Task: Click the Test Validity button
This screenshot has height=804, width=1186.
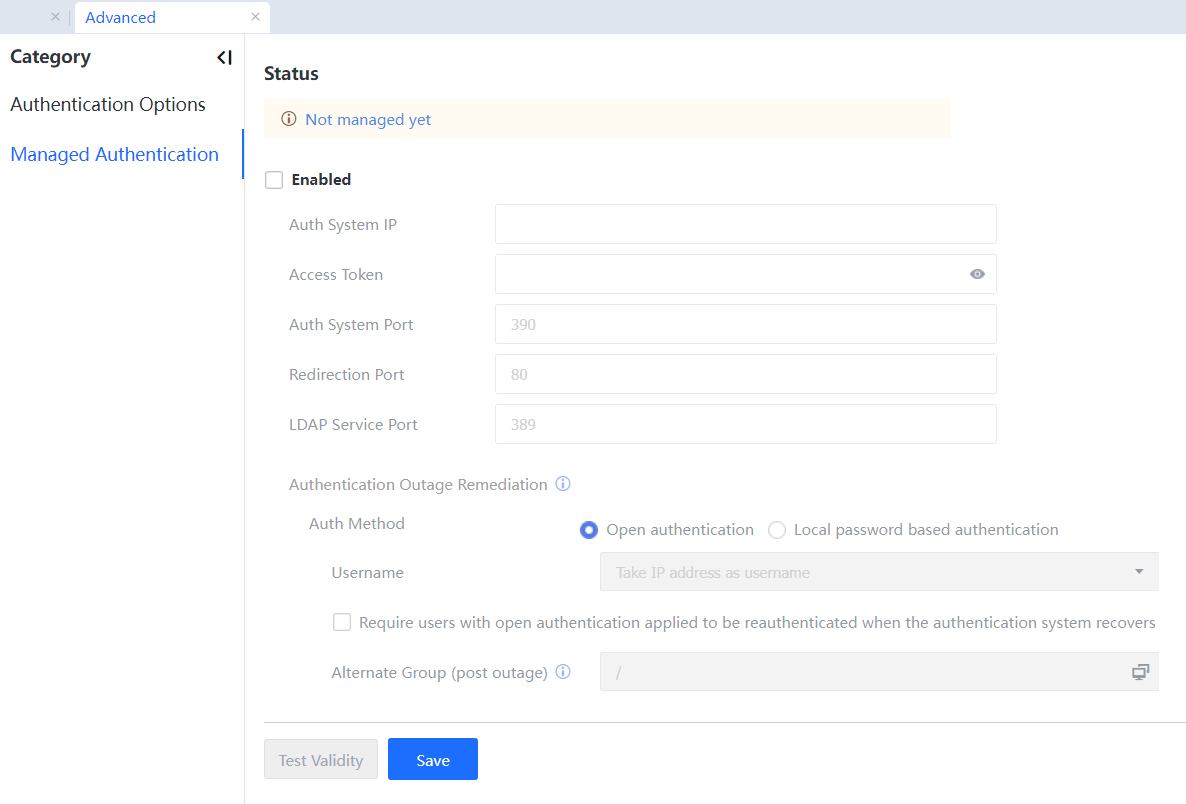Action: [321, 760]
